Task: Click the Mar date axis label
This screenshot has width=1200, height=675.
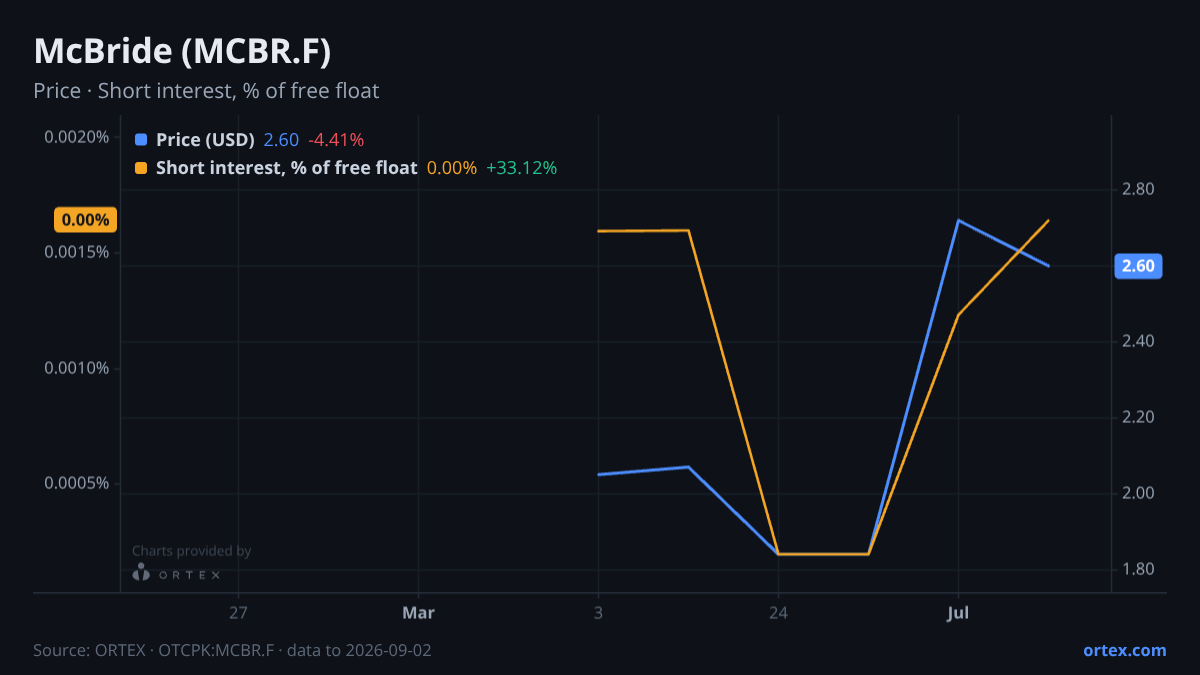Action: pos(418,612)
